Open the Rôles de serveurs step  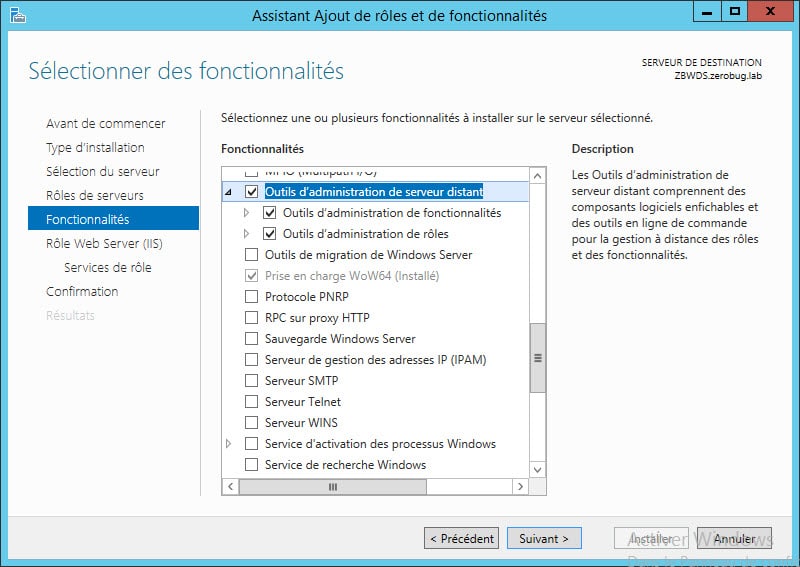[x=95, y=195]
